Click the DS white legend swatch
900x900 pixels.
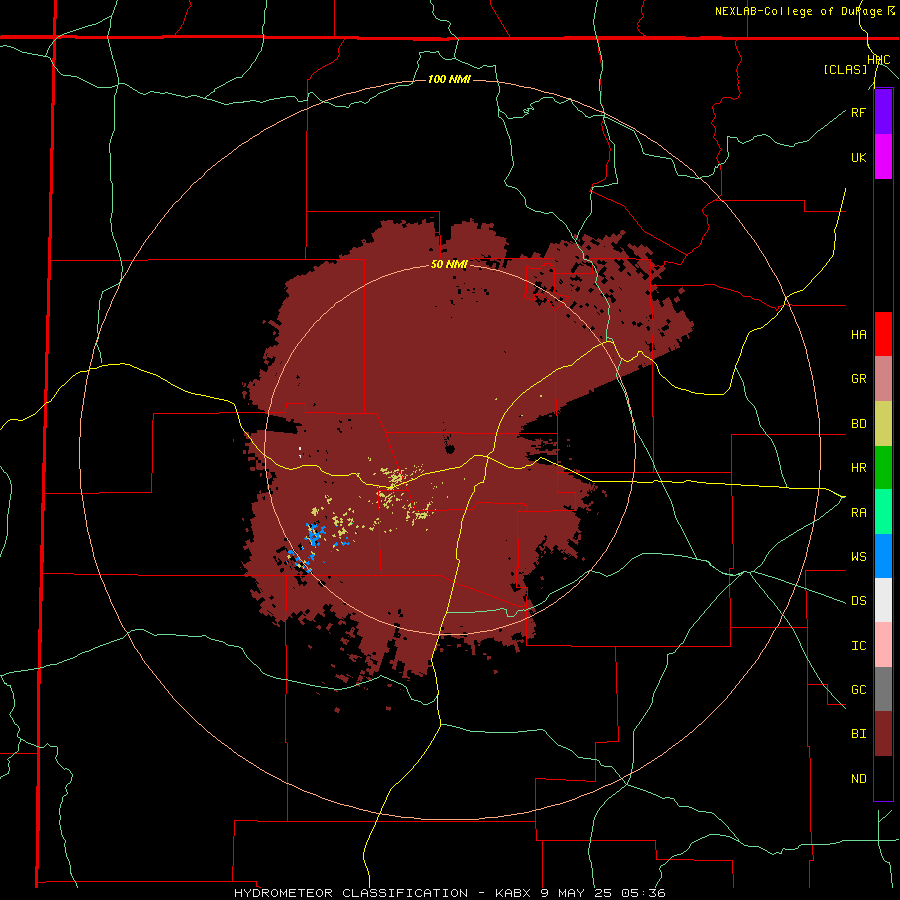pyautogui.click(x=883, y=600)
